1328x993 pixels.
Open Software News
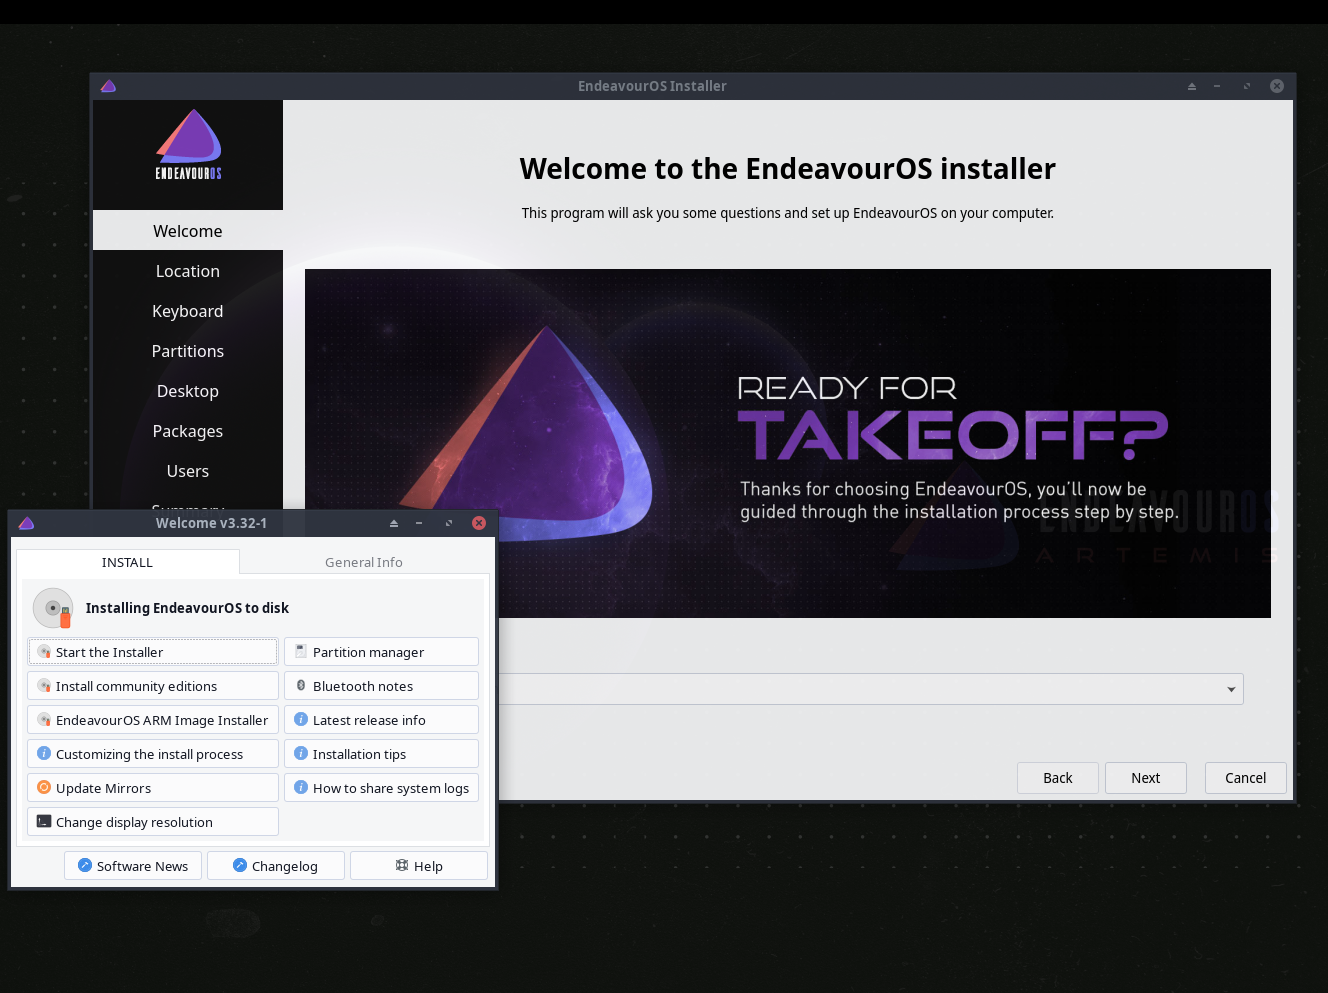click(133, 865)
